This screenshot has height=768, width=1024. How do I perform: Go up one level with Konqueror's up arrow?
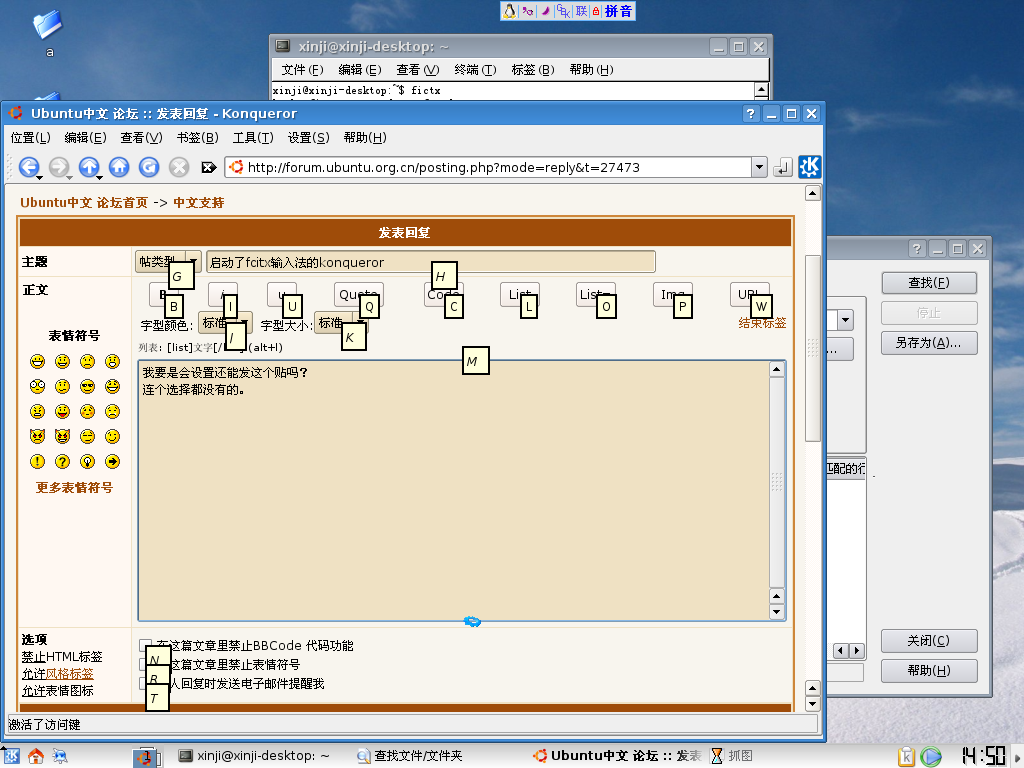click(88, 167)
